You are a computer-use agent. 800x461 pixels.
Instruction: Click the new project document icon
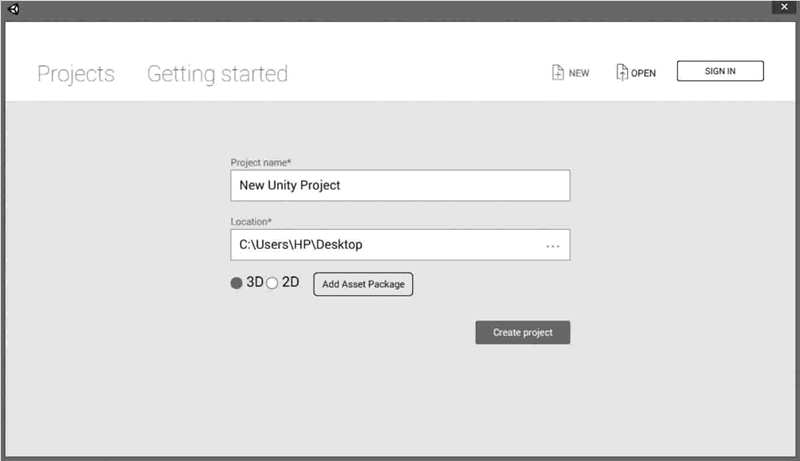click(558, 72)
